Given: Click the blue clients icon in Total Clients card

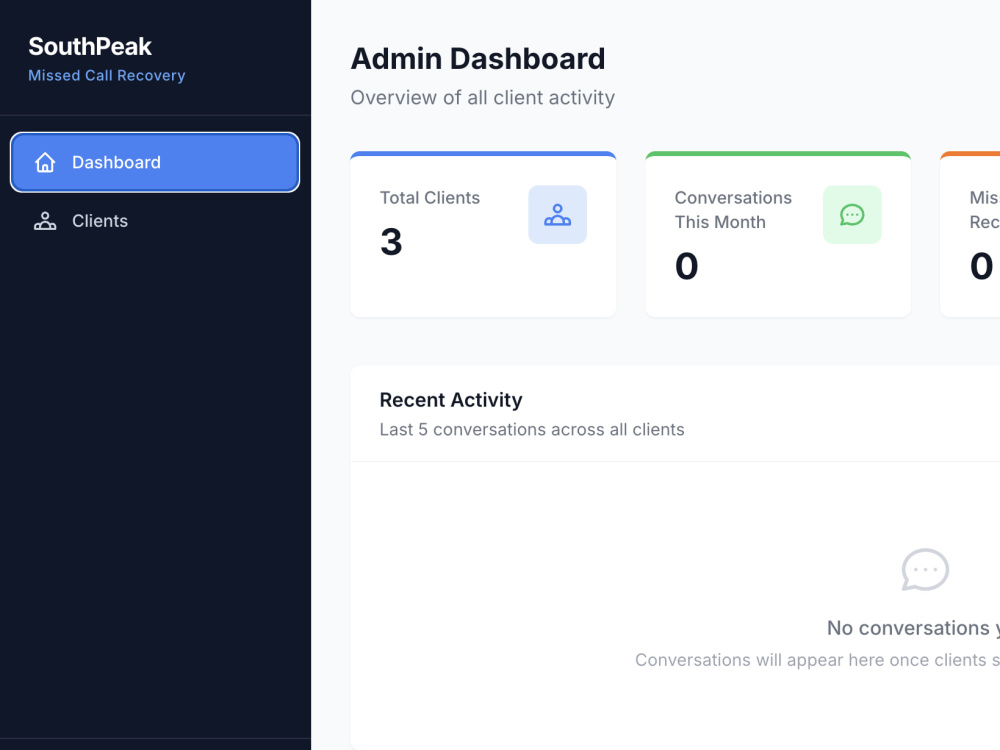Looking at the screenshot, I should point(557,214).
